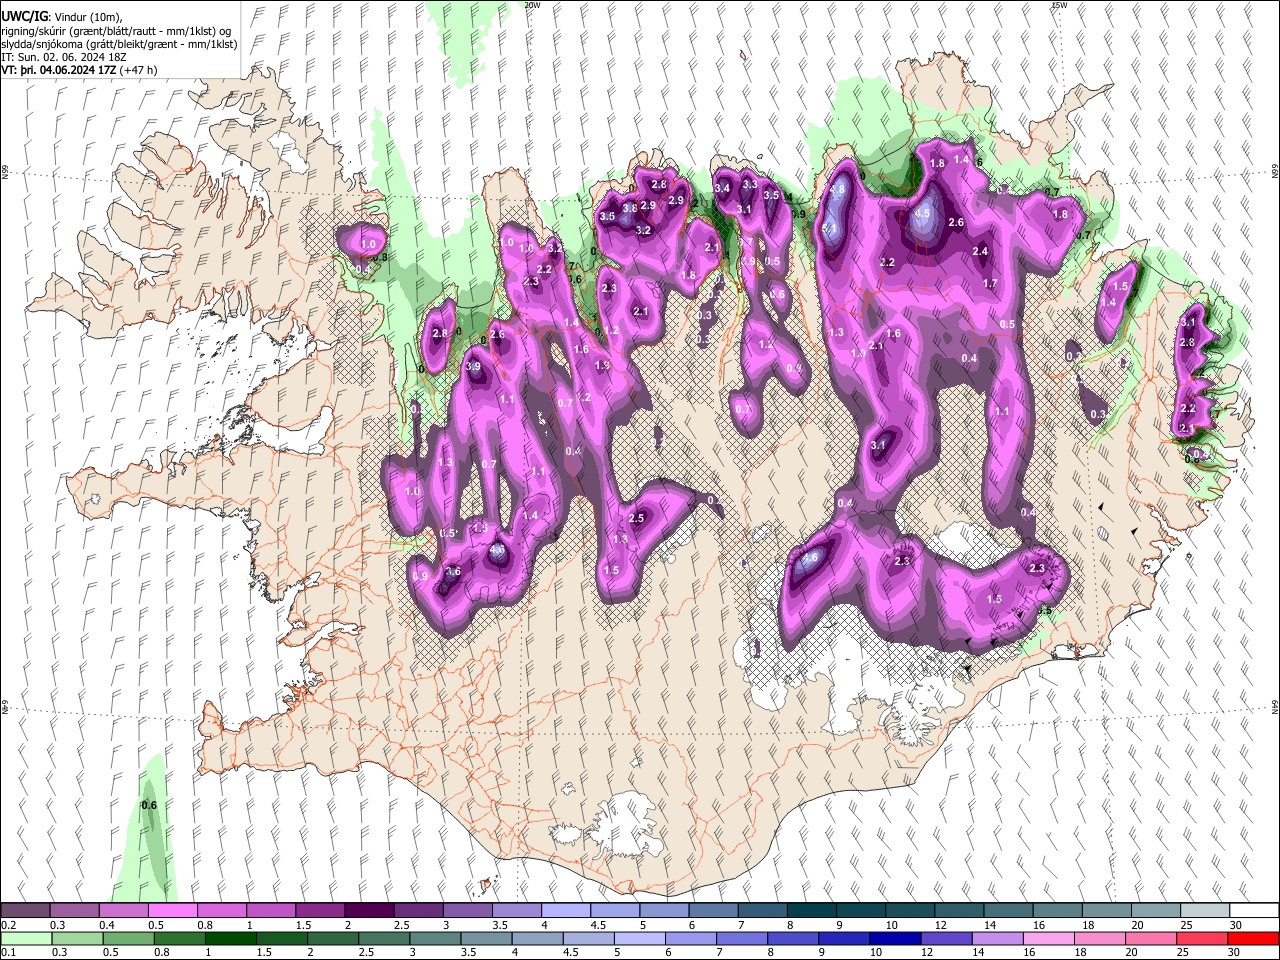Viewport: 1280px width, 960px height.
Task: Click the light lavender 4.5–5 swatch in top legend row
Action: pyautogui.click(x=614, y=911)
